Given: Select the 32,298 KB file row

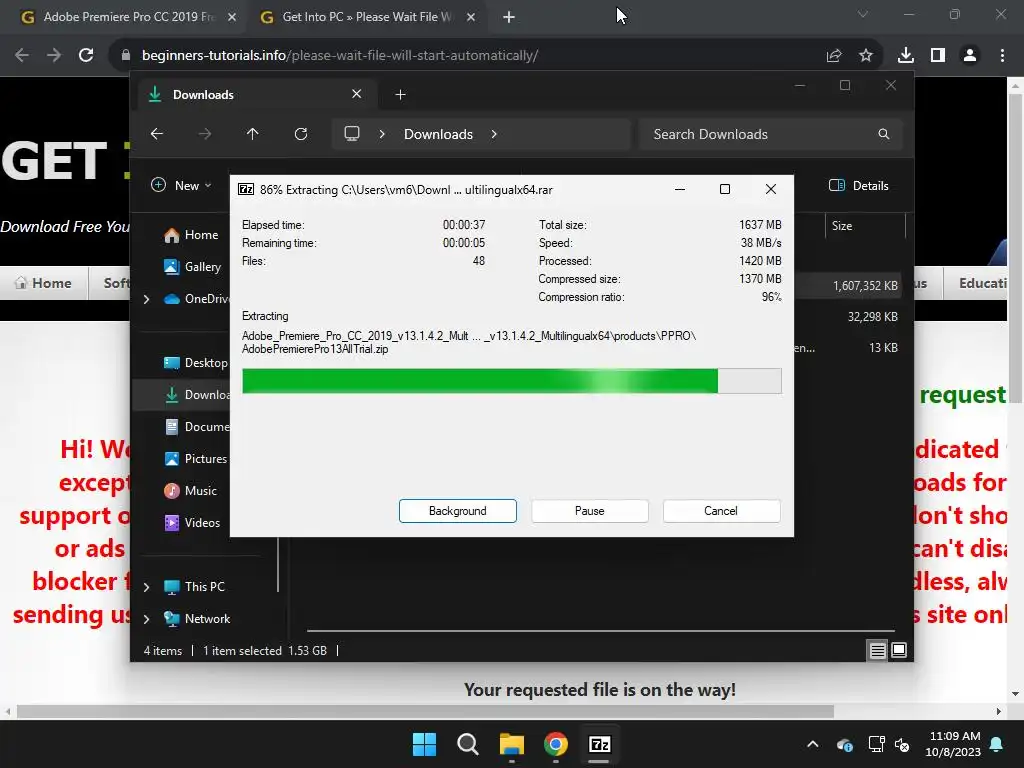Looking at the screenshot, I should click(848, 317).
